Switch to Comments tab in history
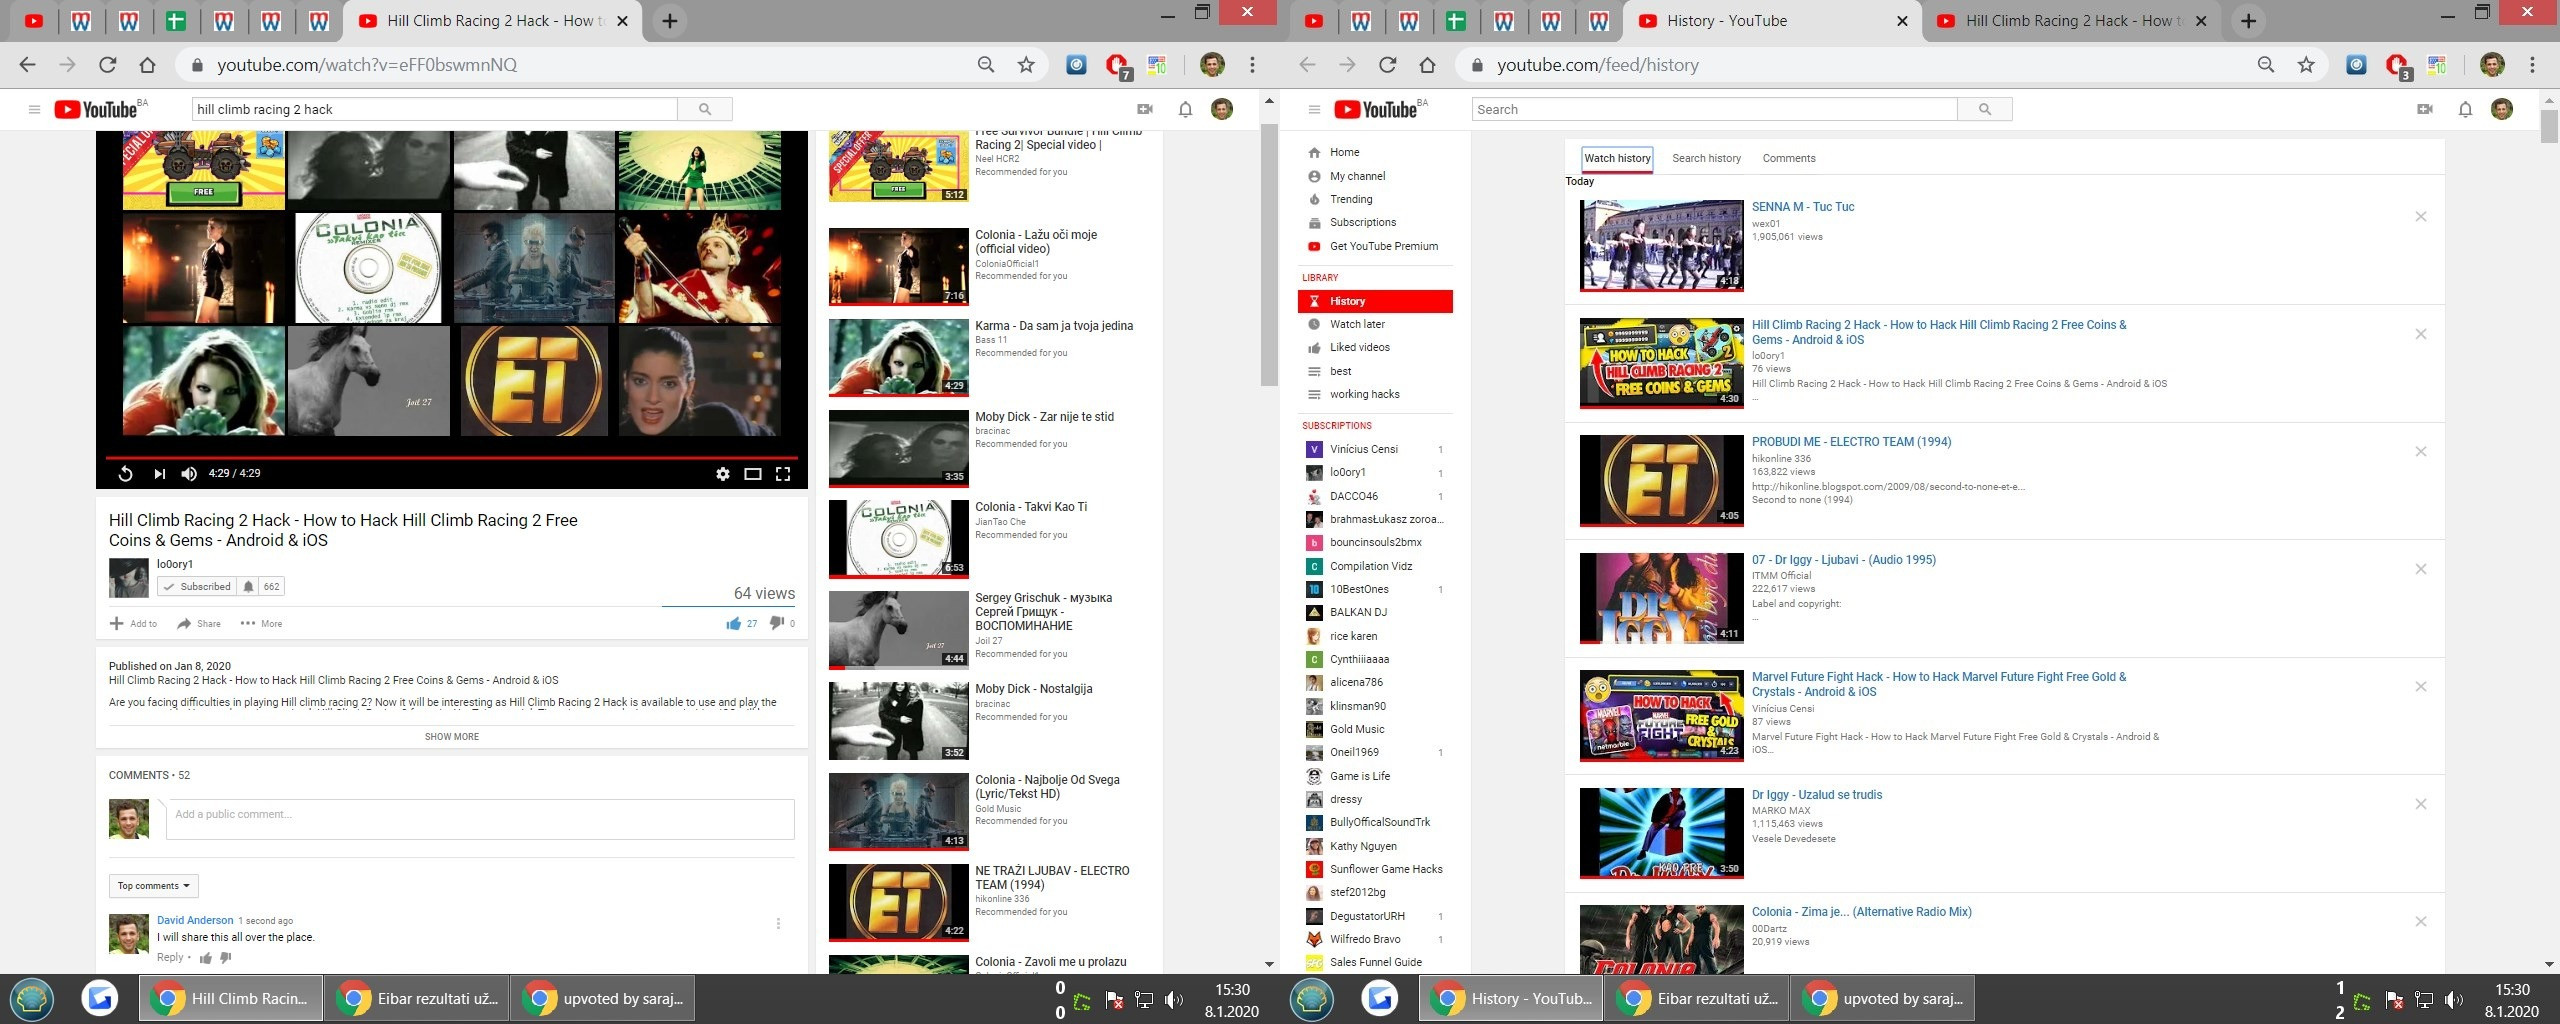Image resolution: width=2560 pixels, height=1024 pixels. tap(1788, 158)
